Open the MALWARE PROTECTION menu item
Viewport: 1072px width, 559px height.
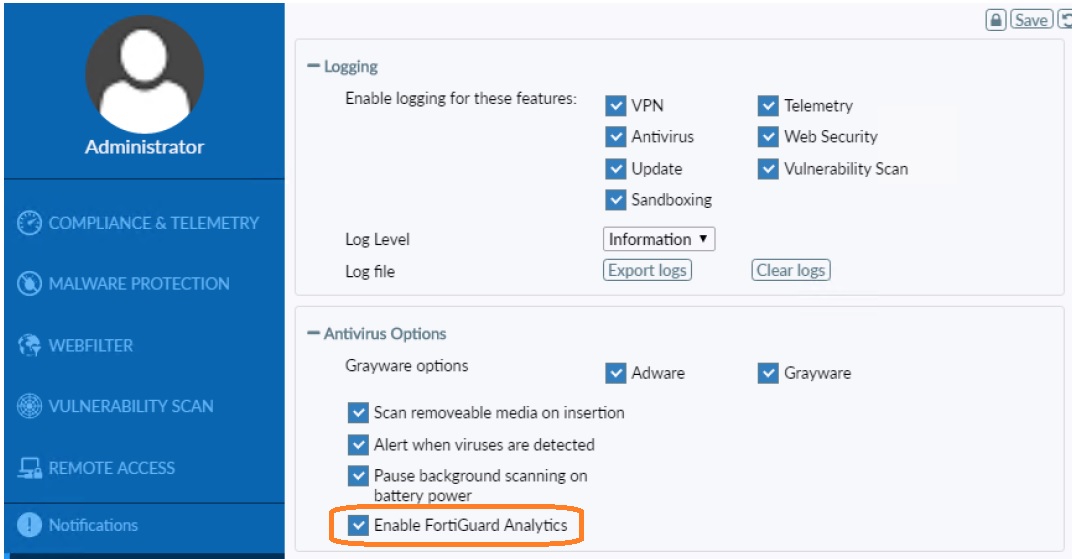point(139,284)
